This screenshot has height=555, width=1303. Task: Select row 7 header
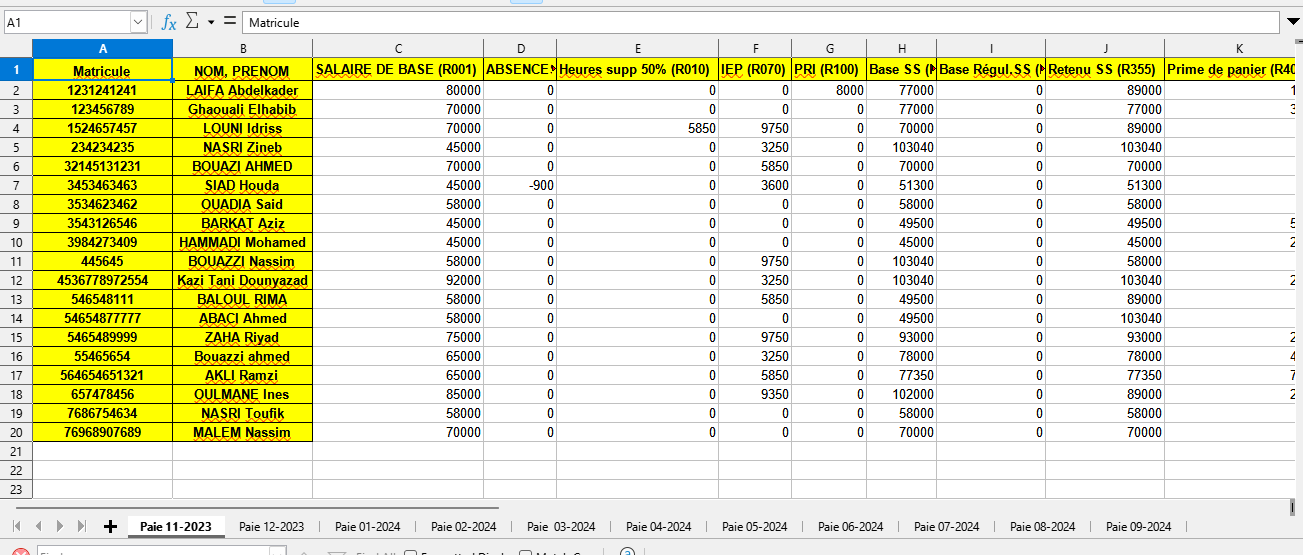coord(16,185)
